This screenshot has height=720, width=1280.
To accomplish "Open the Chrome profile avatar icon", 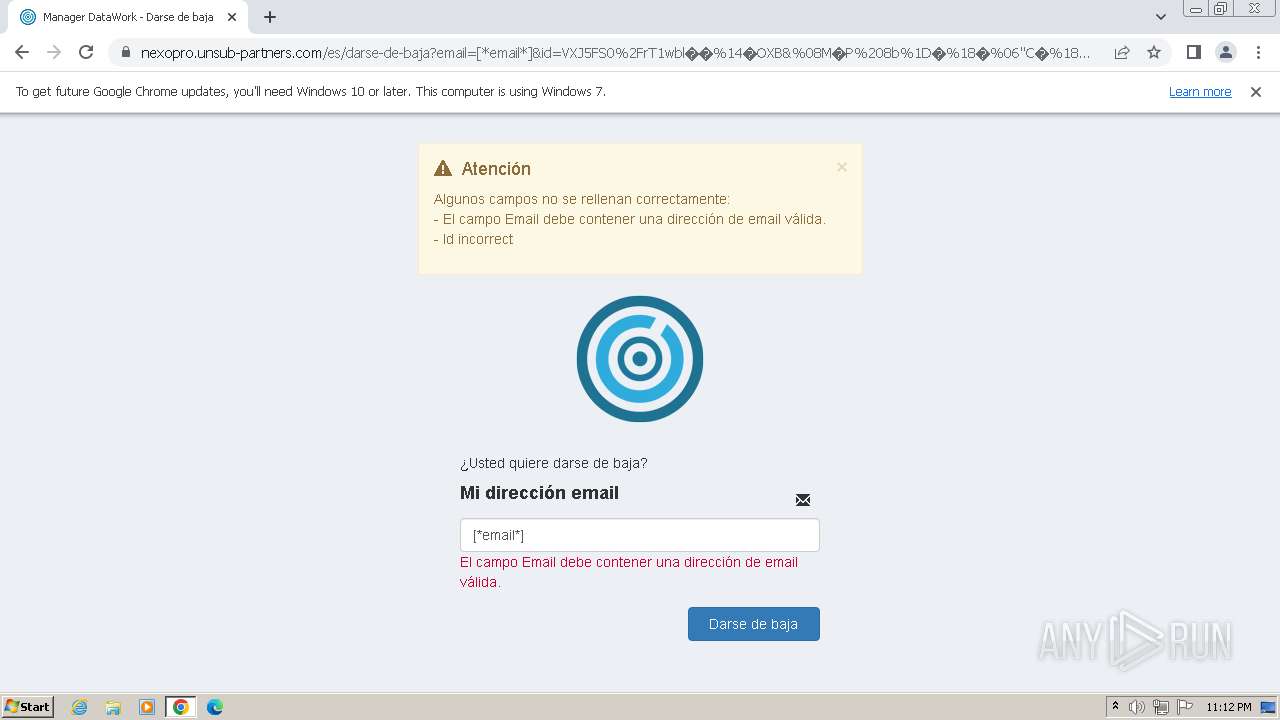I will coord(1225,52).
